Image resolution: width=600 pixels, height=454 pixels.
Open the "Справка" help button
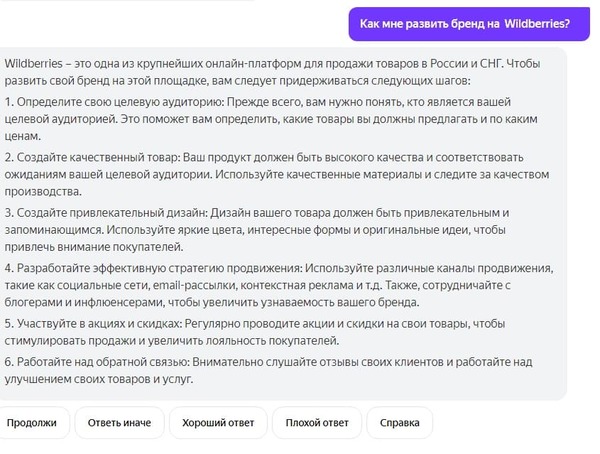pos(399,422)
